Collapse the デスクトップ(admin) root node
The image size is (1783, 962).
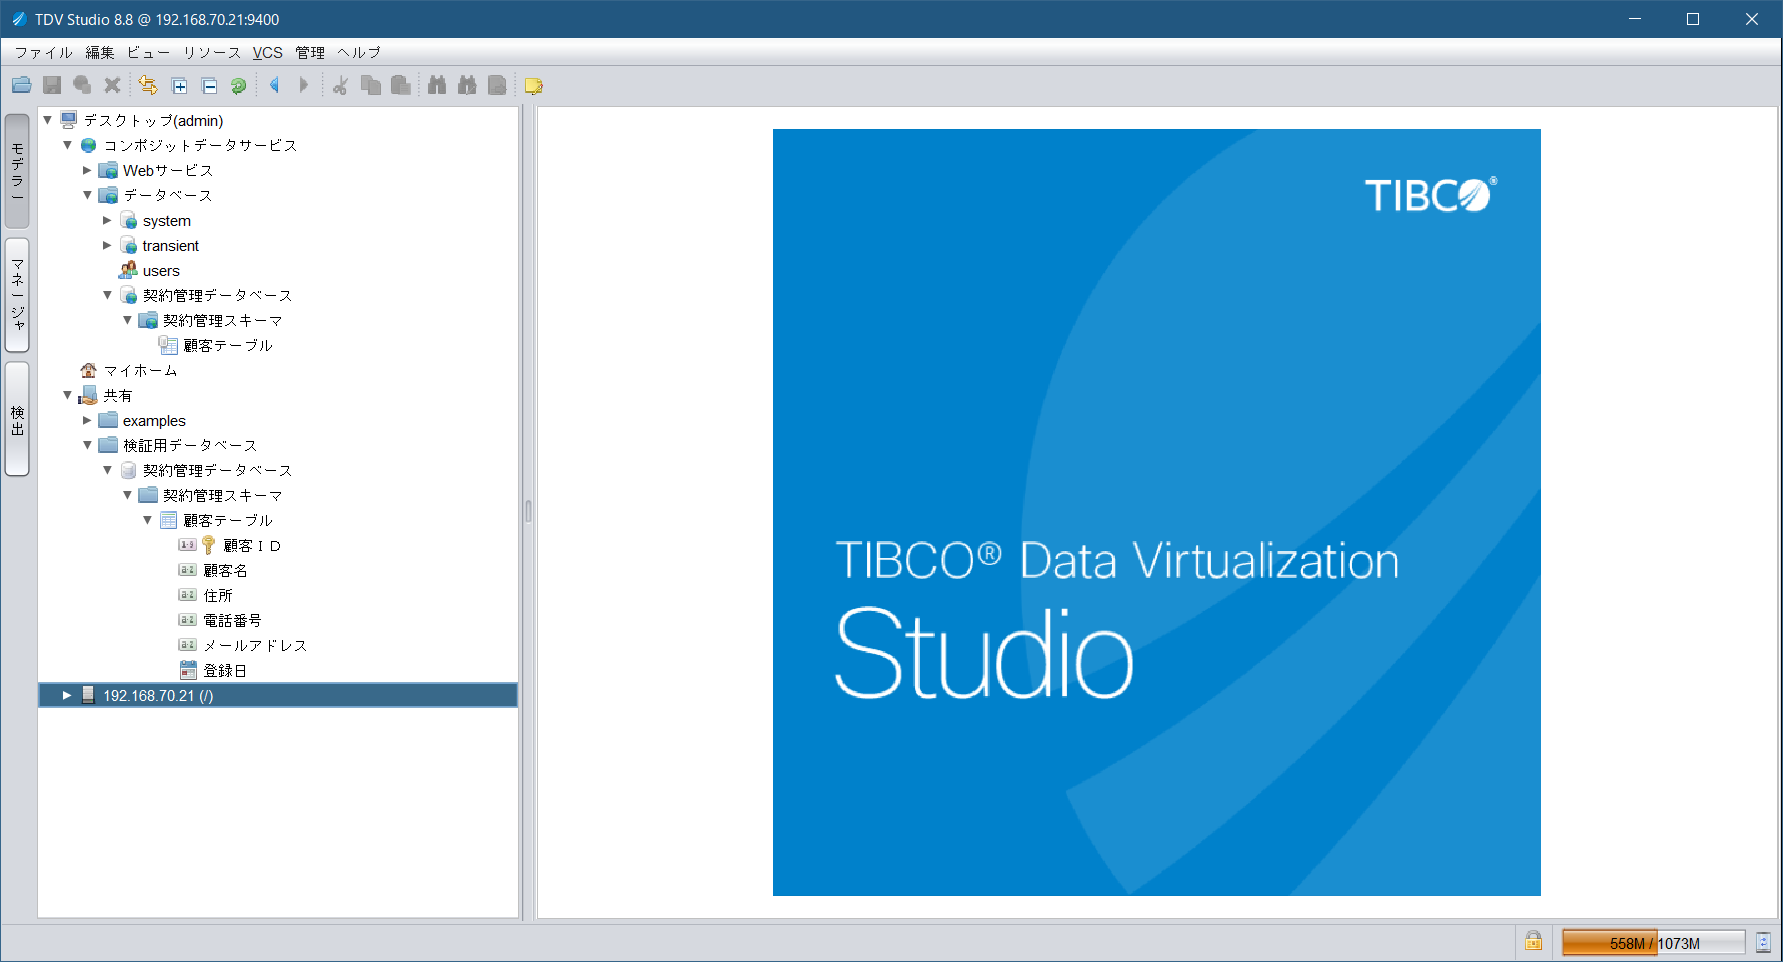(x=47, y=120)
